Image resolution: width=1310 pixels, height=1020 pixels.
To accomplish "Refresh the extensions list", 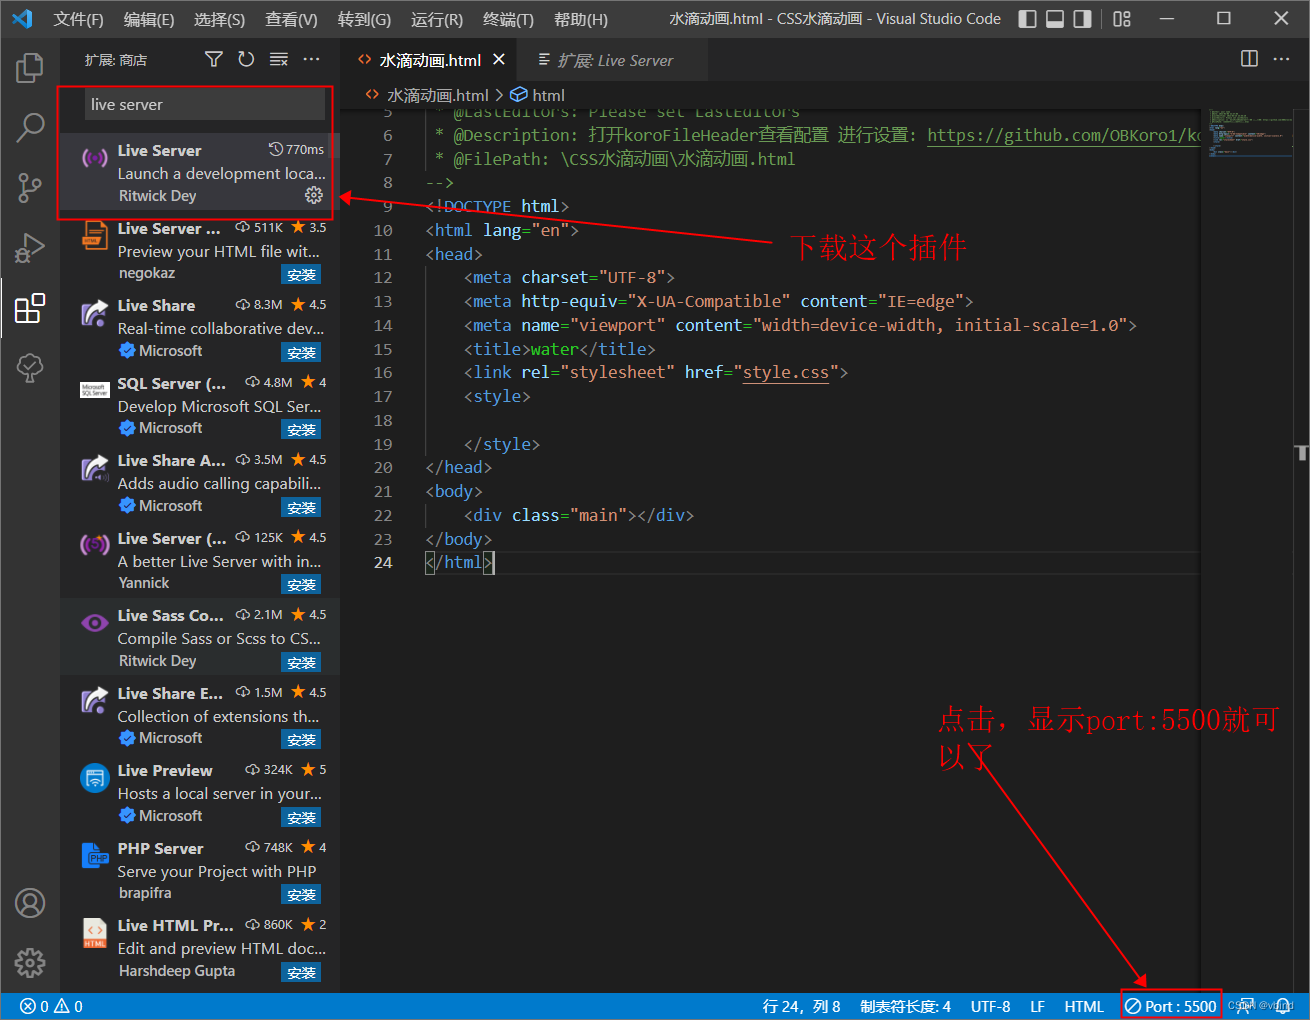I will pyautogui.click(x=246, y=60).
